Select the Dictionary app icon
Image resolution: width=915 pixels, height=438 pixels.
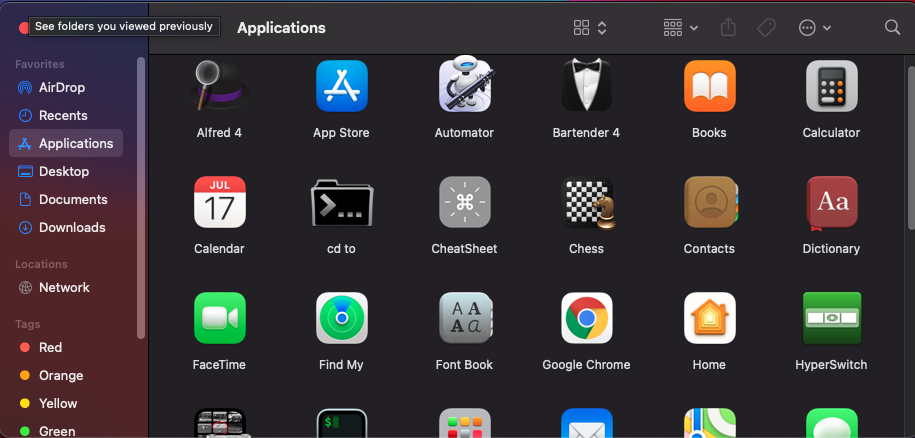pyautogui.click(x=832, y=202)
